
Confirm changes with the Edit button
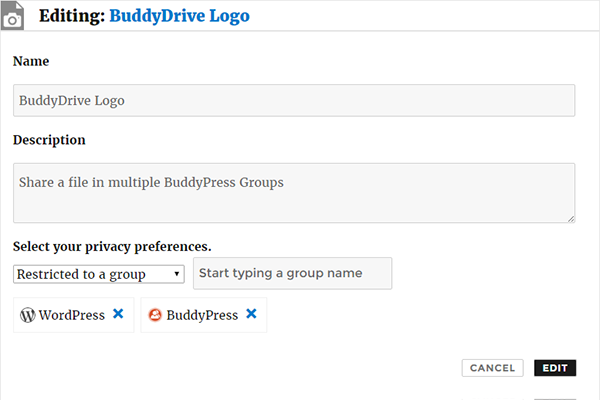555,368
